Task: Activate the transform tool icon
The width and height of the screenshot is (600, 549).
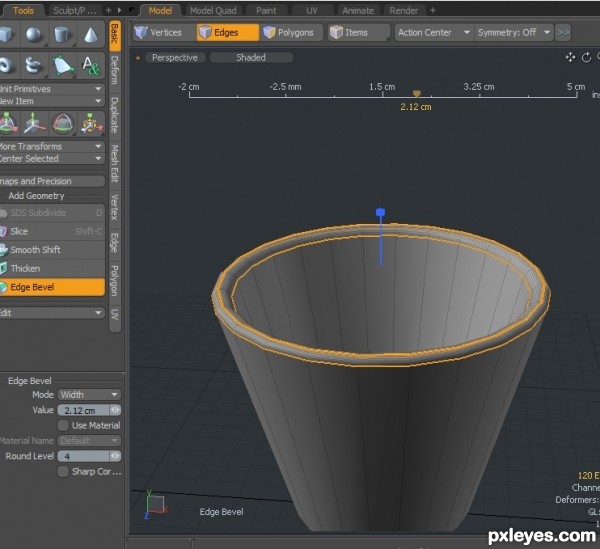Action: [8, 124]
